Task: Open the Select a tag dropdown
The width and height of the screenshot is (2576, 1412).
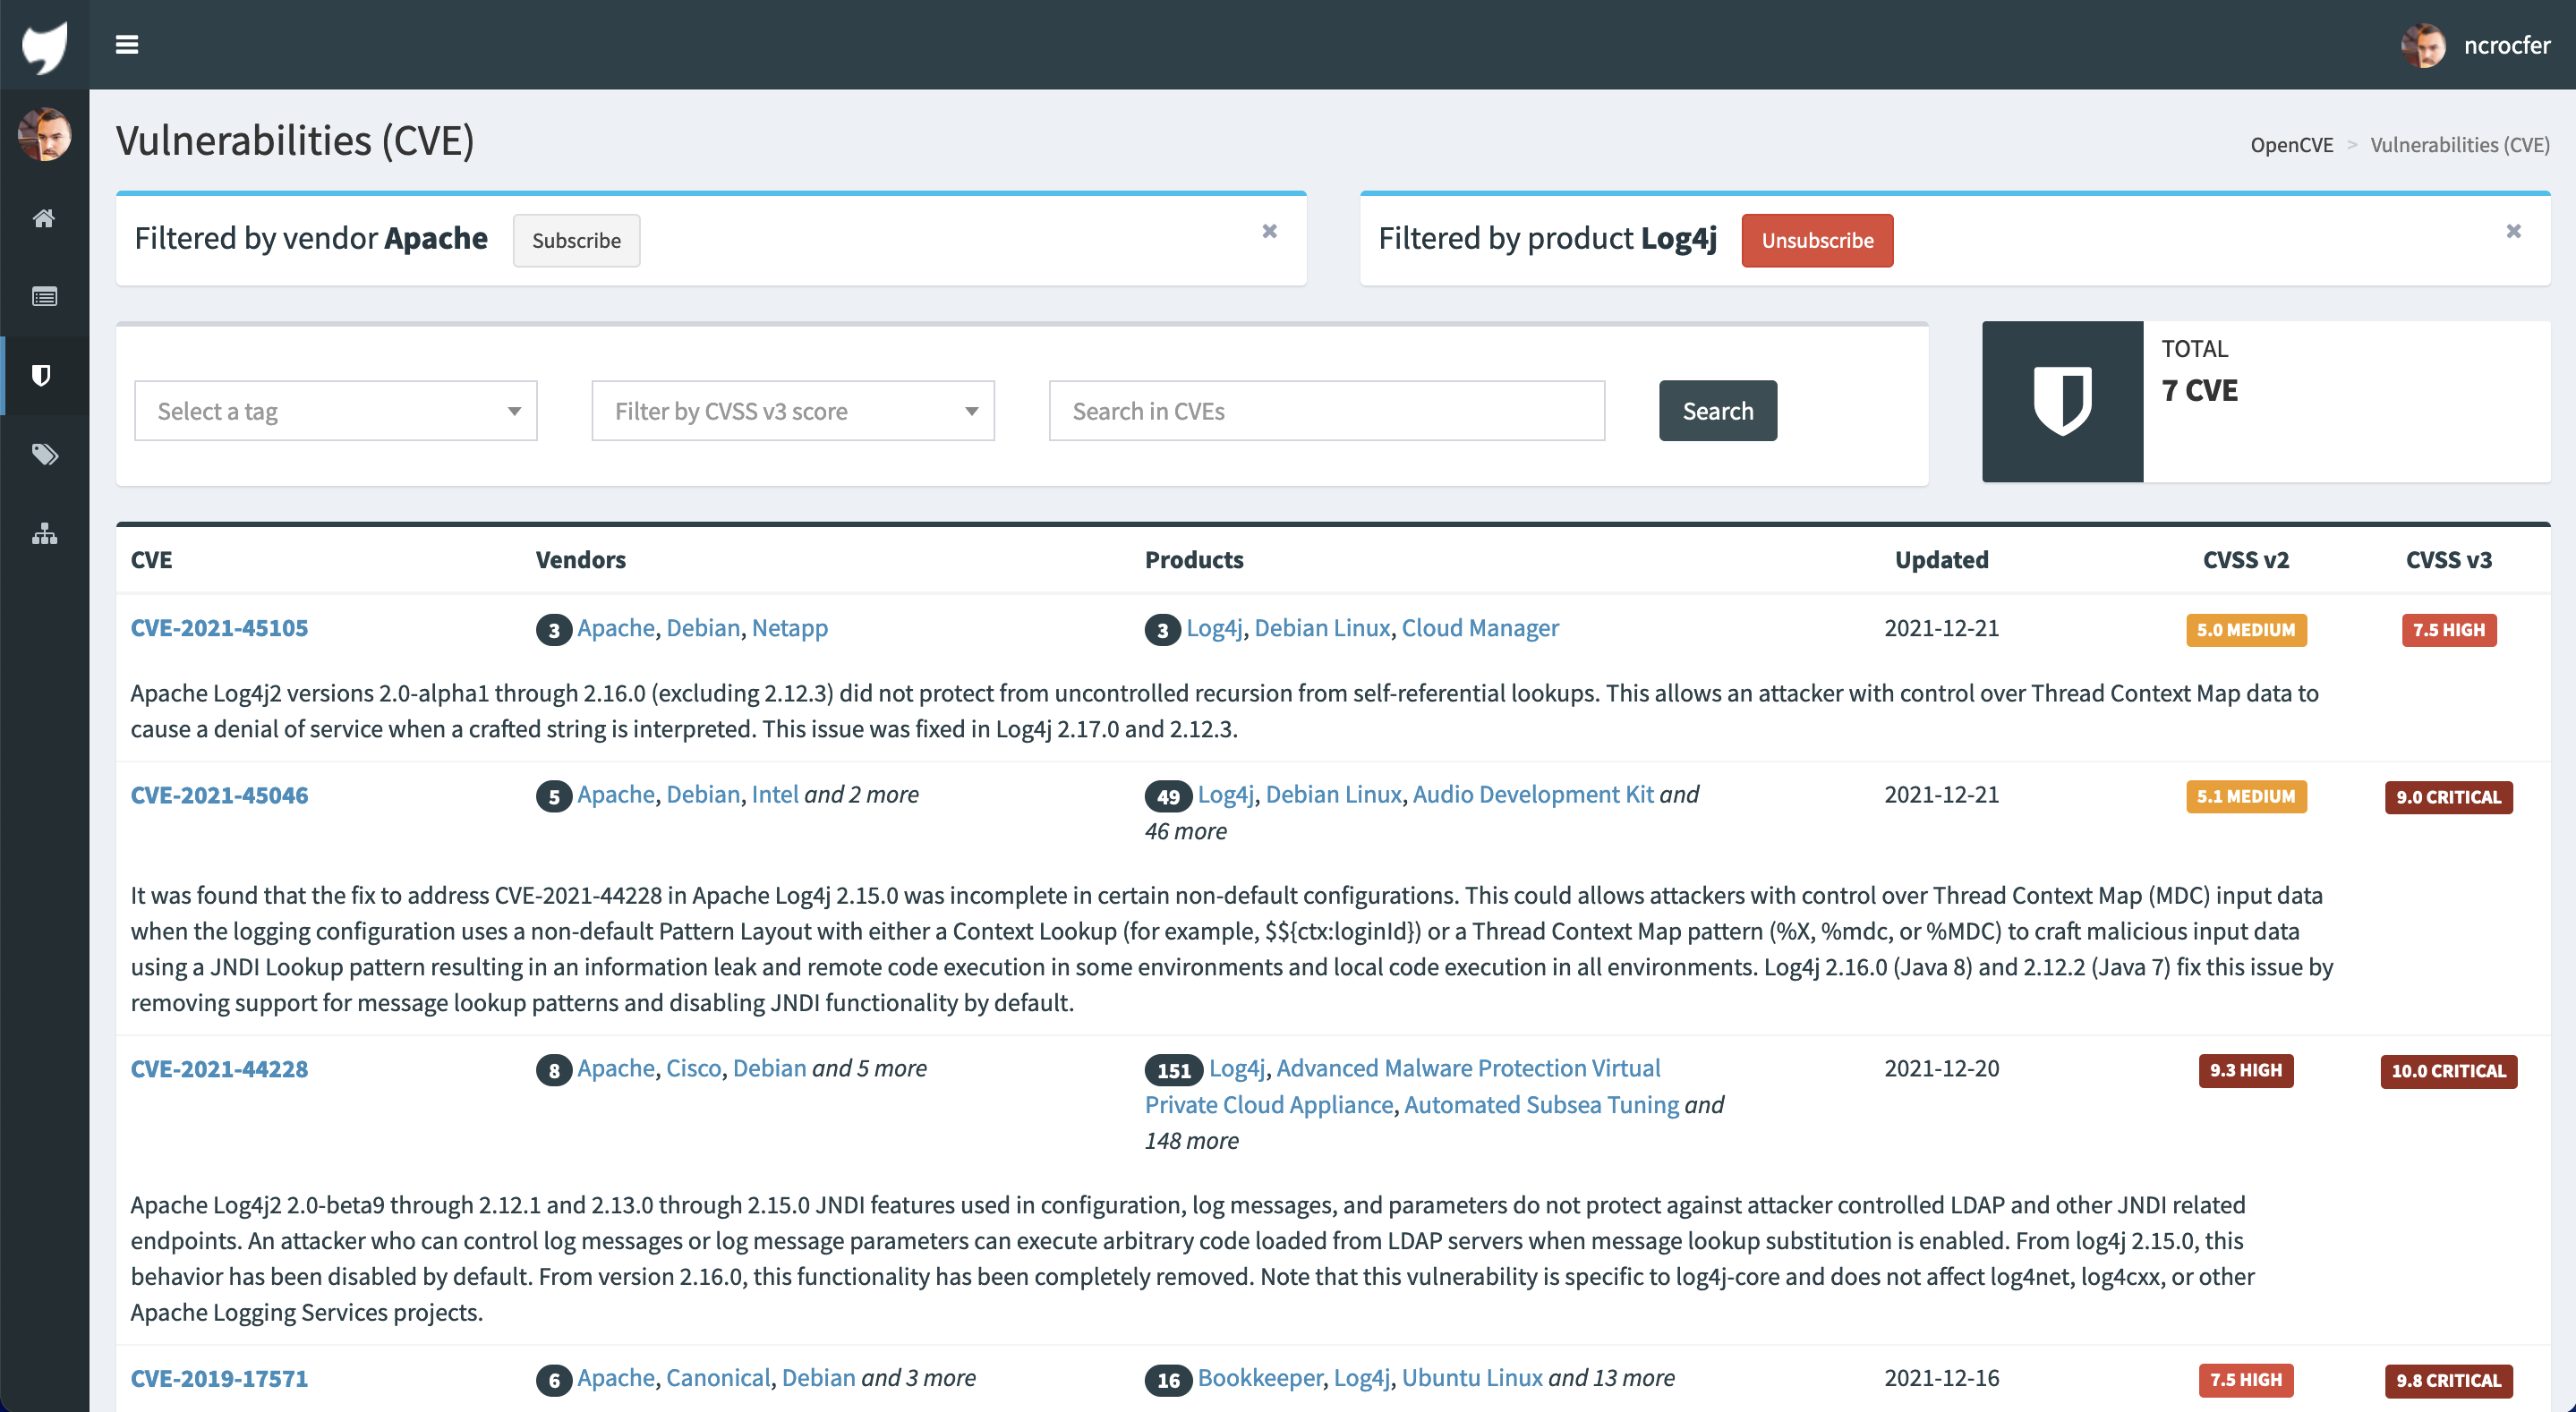Action: 336,410
